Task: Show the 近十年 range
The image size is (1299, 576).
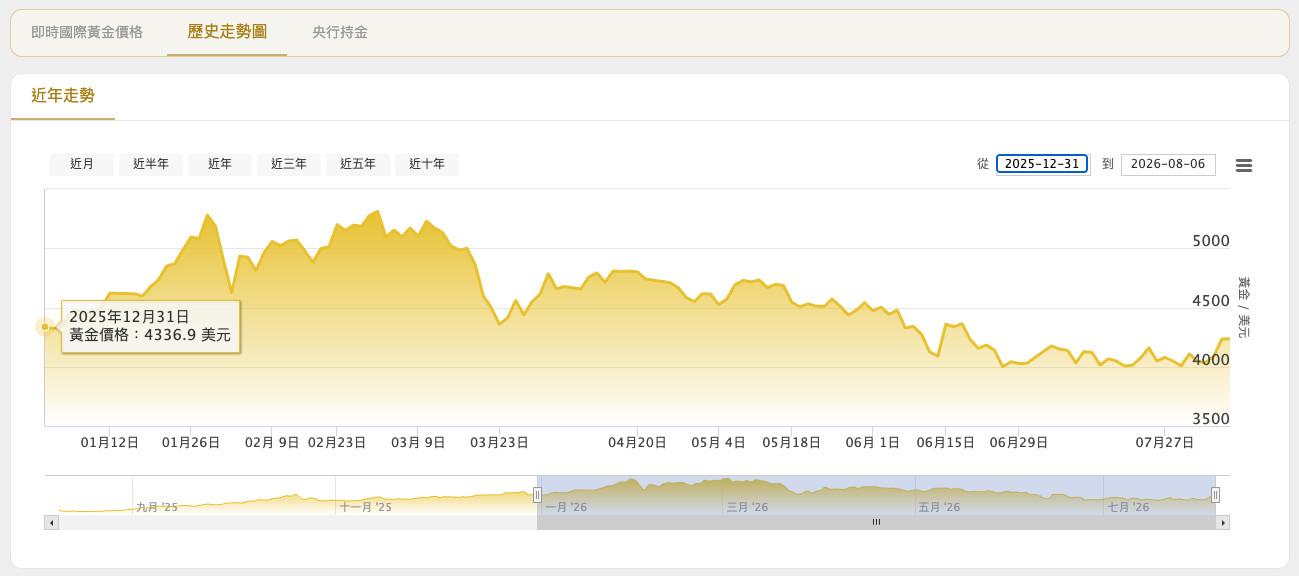Action: tap(427, 164)
